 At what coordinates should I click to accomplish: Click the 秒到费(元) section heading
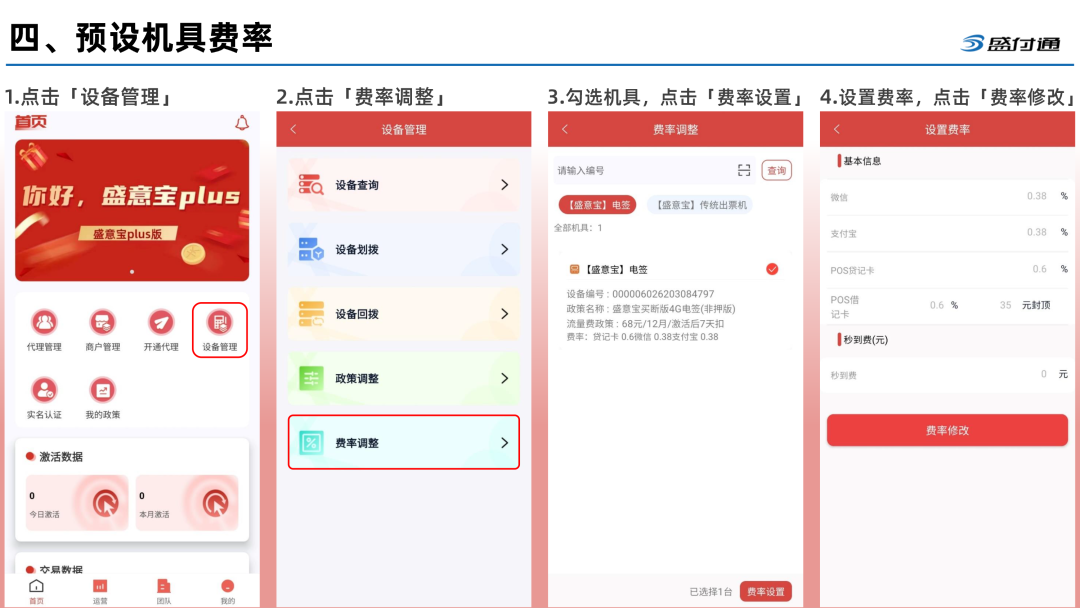tap(866, 339)
